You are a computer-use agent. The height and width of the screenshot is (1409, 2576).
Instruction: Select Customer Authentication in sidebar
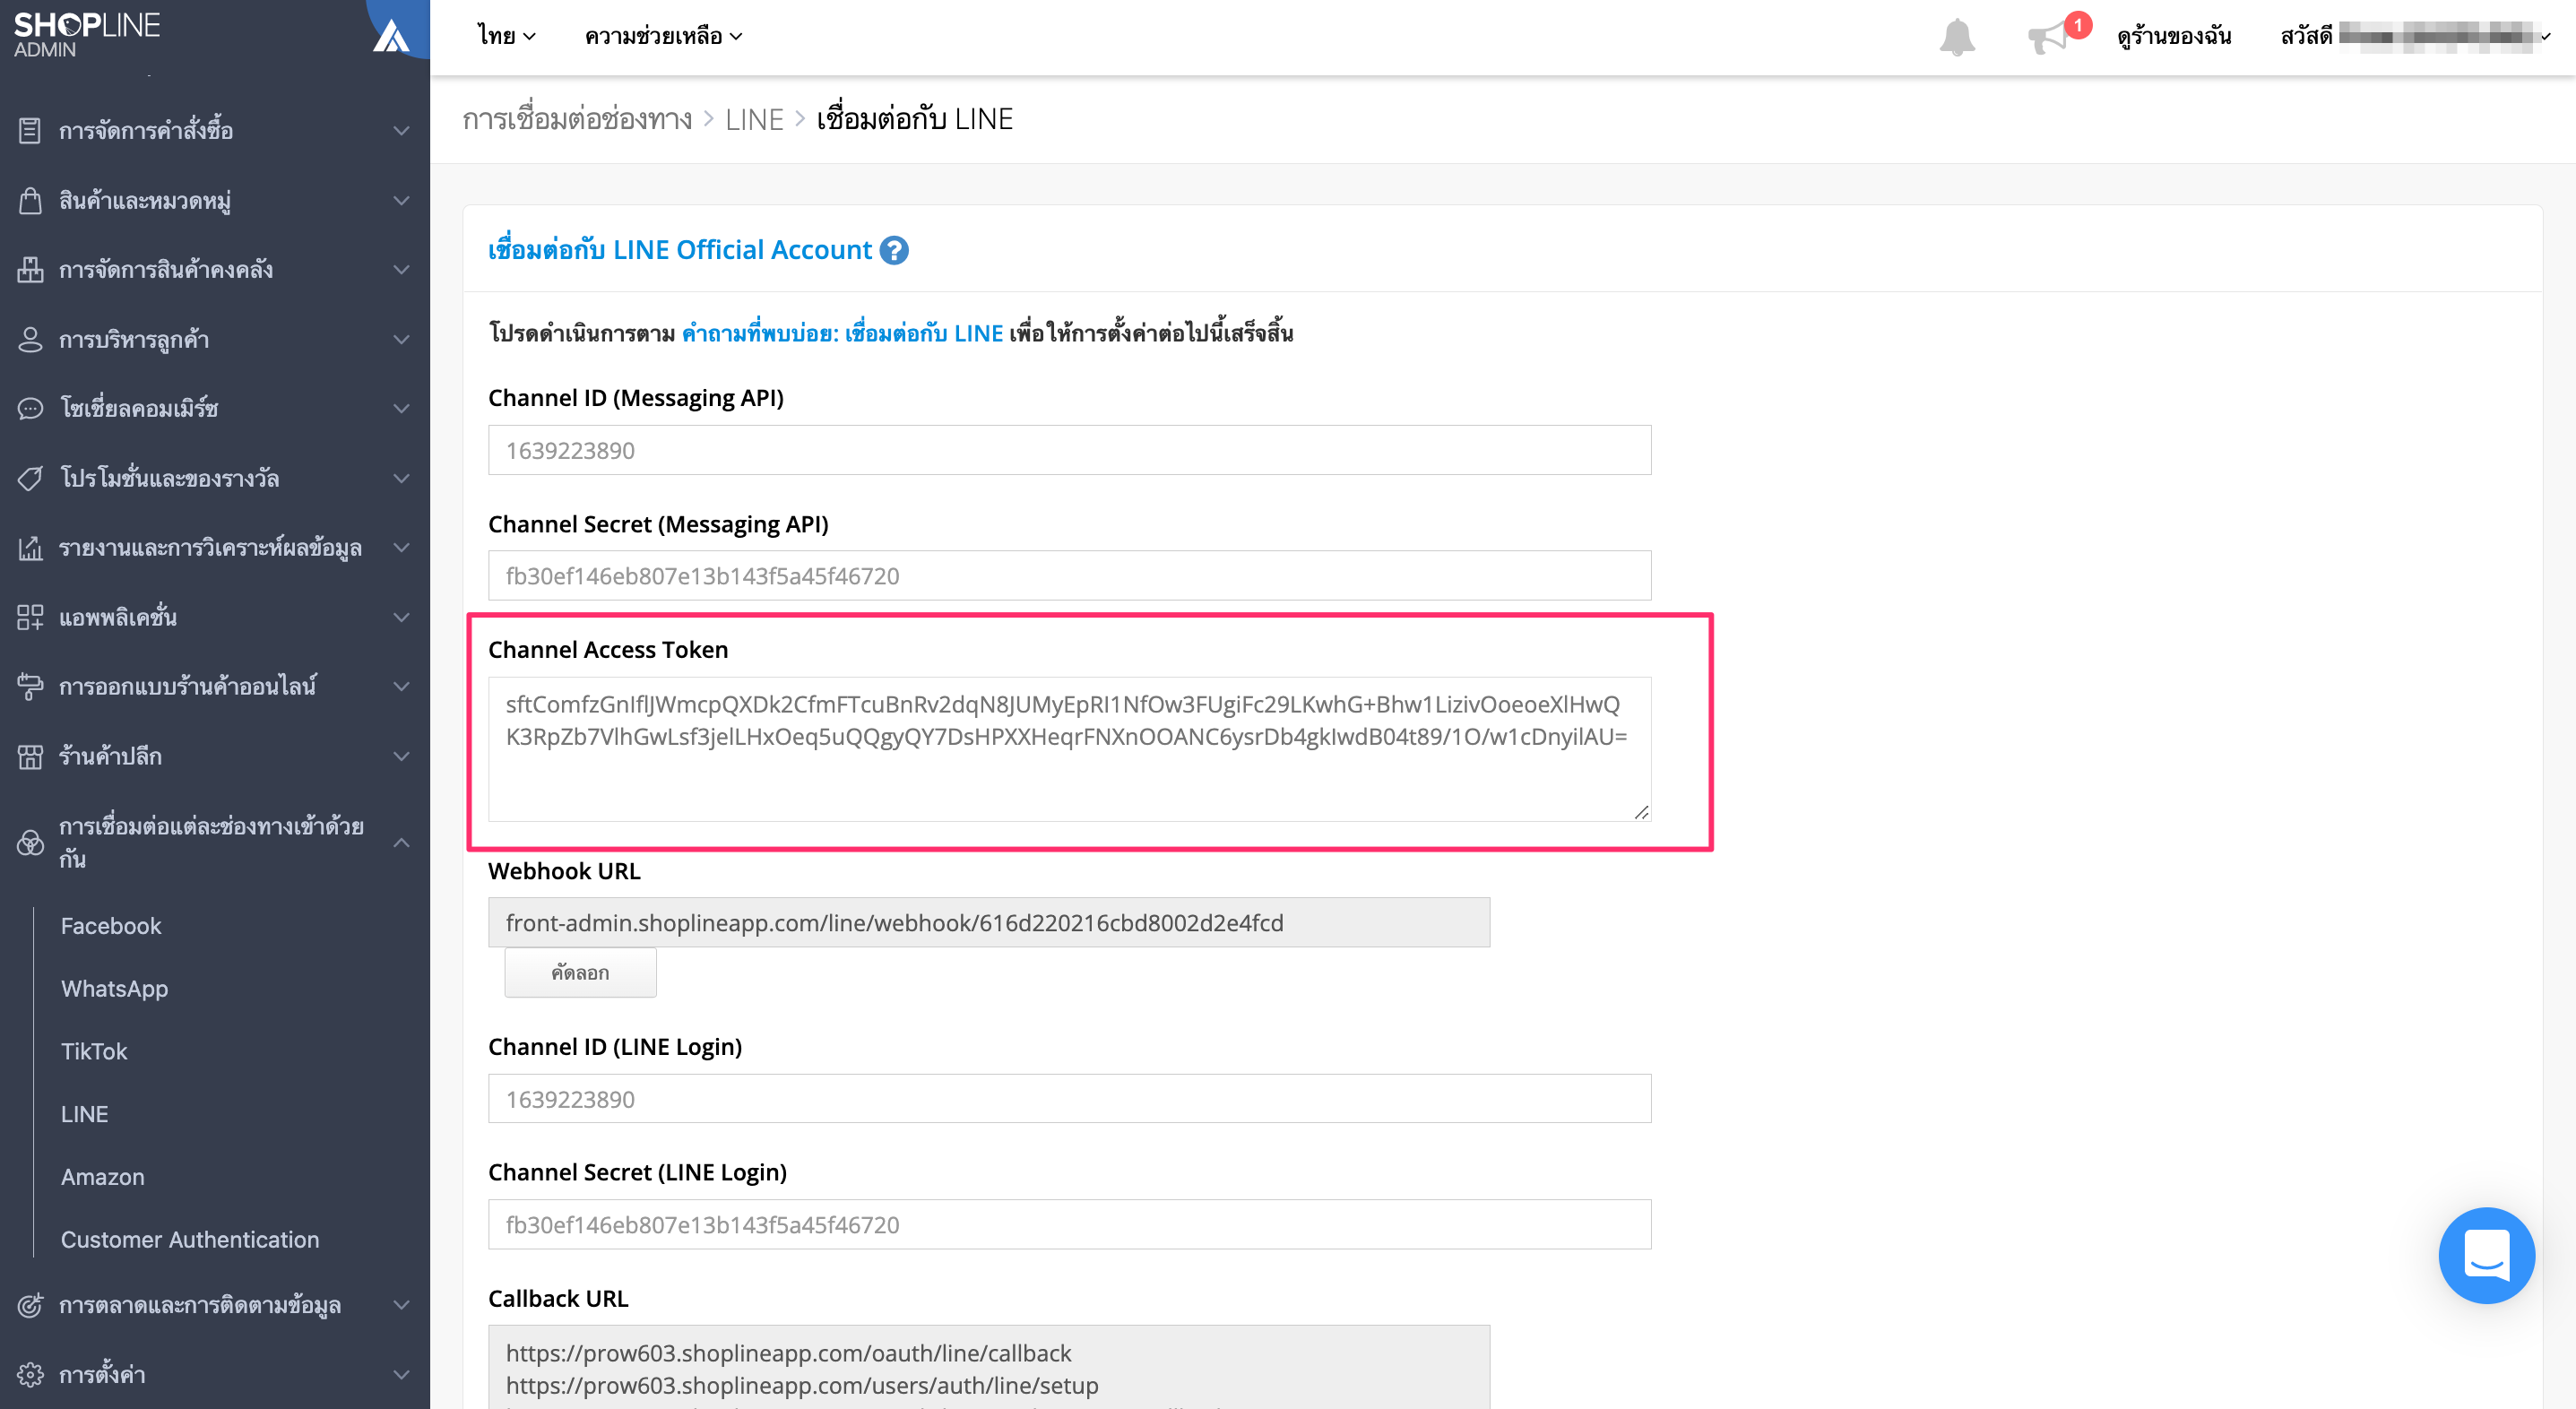(x=190, y=1239)
